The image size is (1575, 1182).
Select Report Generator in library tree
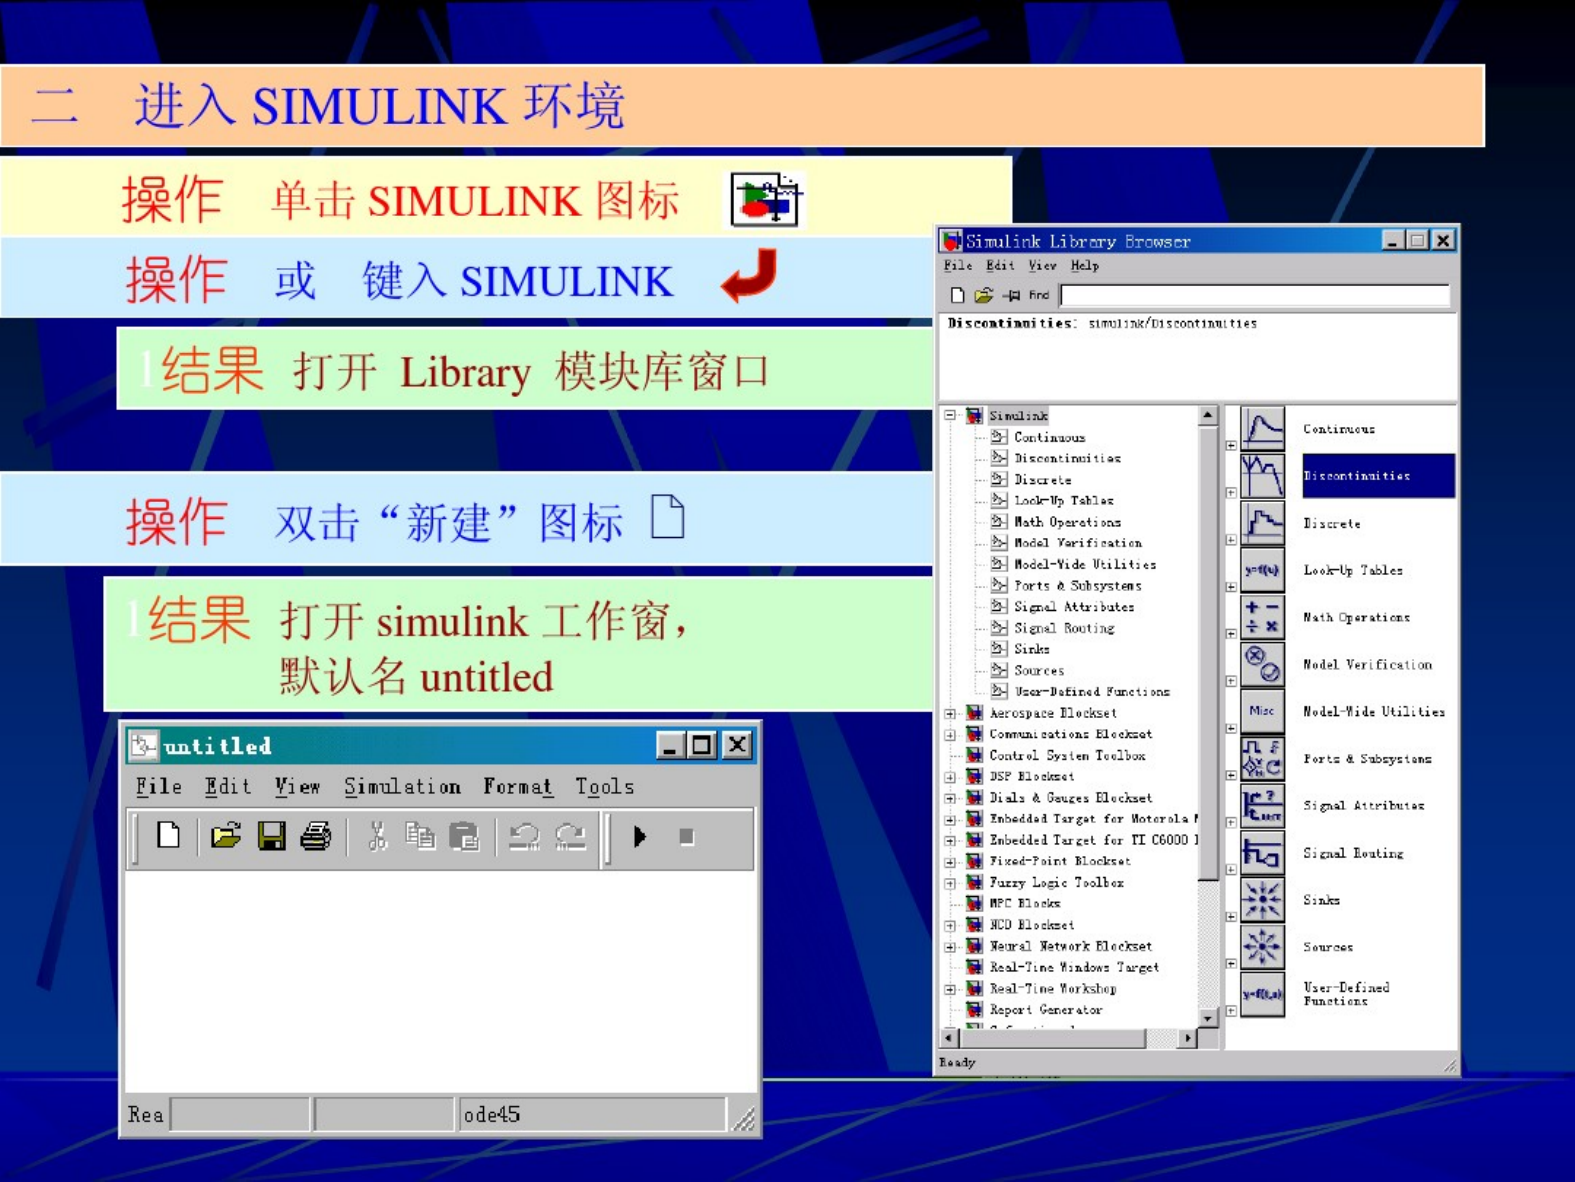[x=1046, y=1010]
